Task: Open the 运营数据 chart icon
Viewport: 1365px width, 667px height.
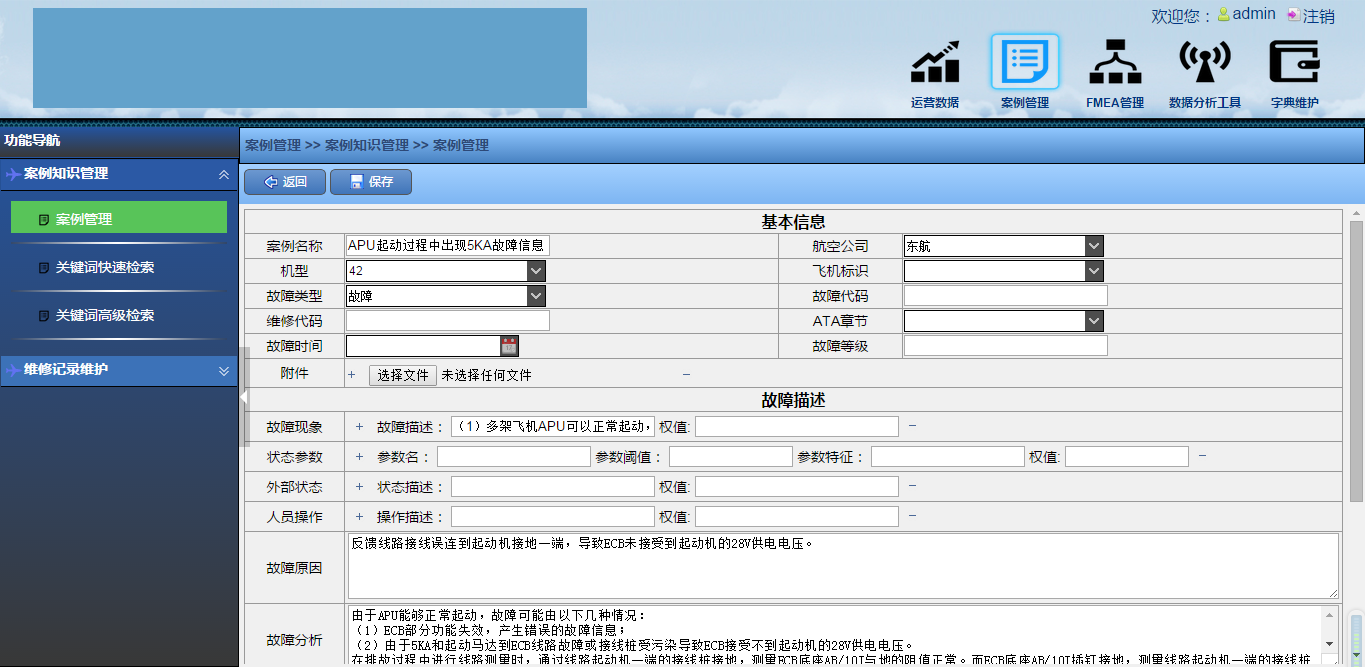Action: tap(934, 64)
